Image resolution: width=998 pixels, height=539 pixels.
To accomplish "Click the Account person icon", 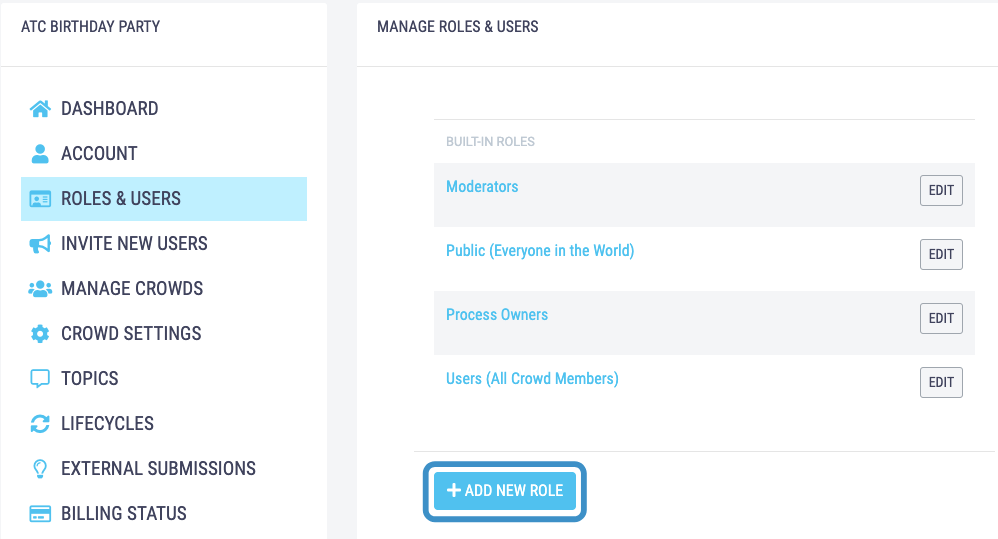I will point(40,153).
